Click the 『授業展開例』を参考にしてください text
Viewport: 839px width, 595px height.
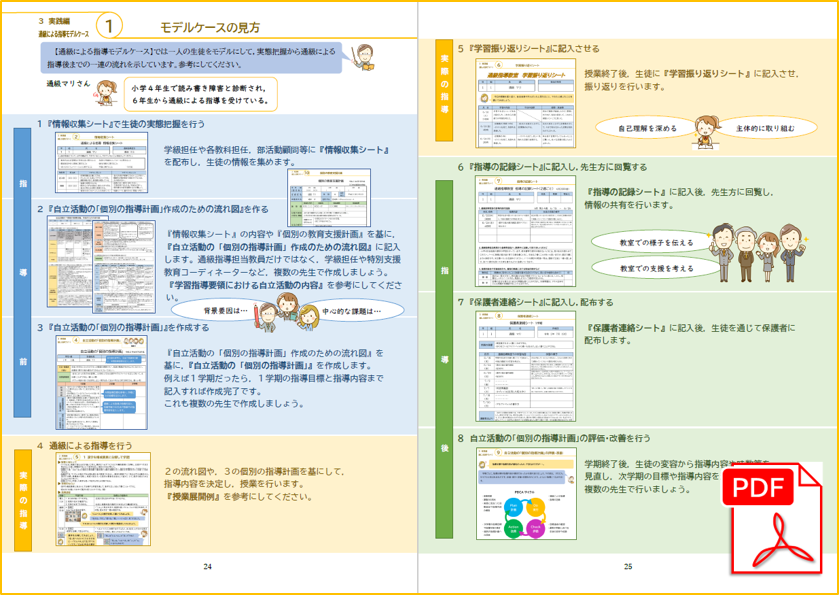click(x=239, y=496)
